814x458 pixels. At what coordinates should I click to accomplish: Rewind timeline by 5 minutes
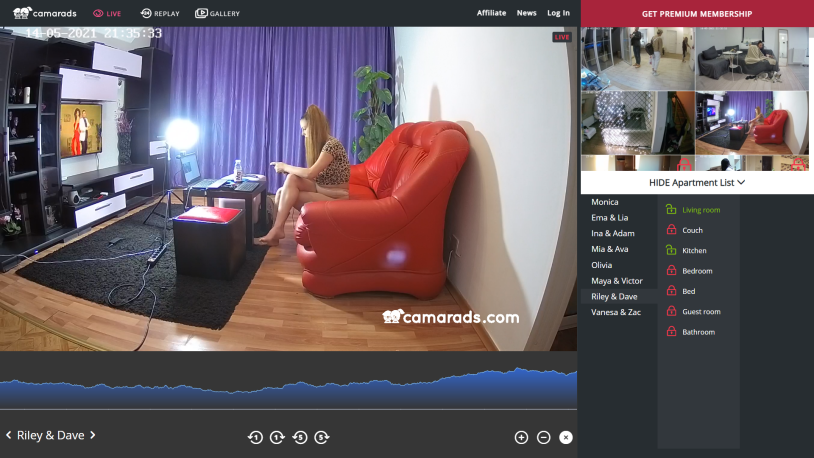[299, 437]
